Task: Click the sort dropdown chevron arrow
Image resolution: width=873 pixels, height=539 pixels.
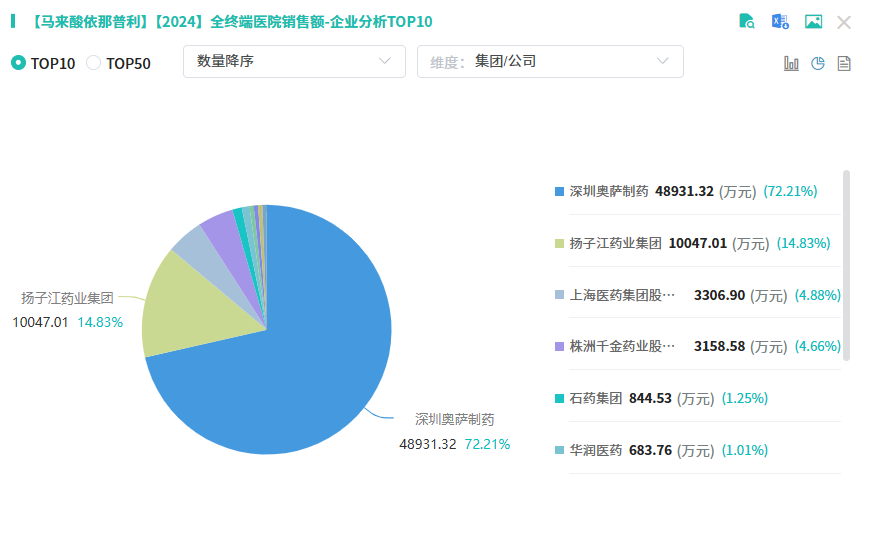Action: [385, 61]
